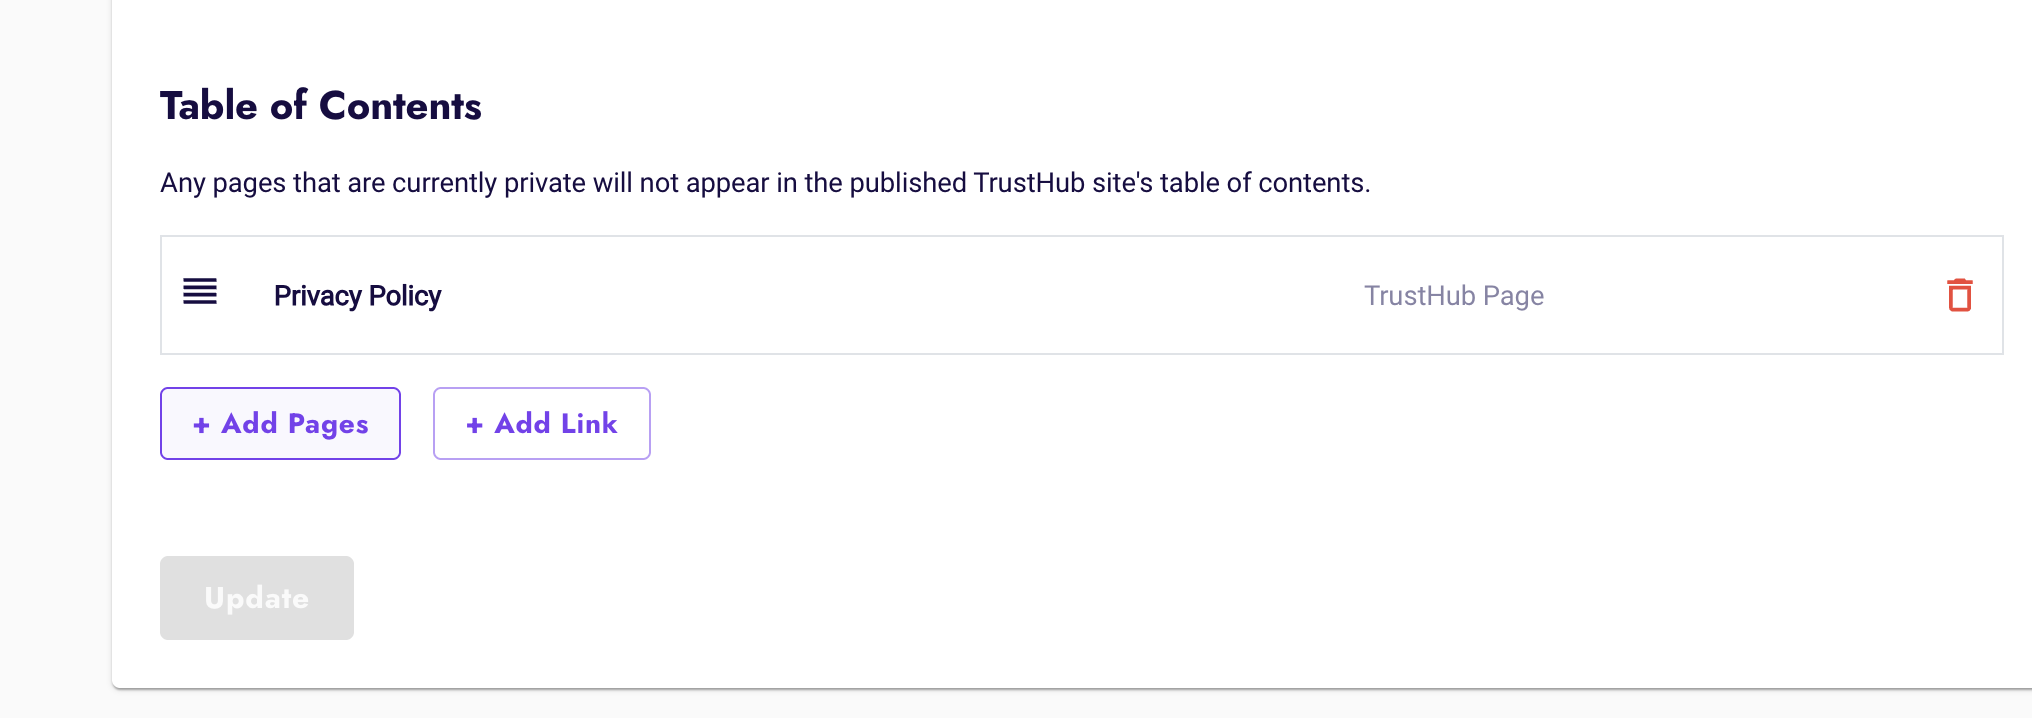Click the Table of Contents heading
Image resolution: width=2032 pixels, height=718 pixels.
tap(321, 105)
